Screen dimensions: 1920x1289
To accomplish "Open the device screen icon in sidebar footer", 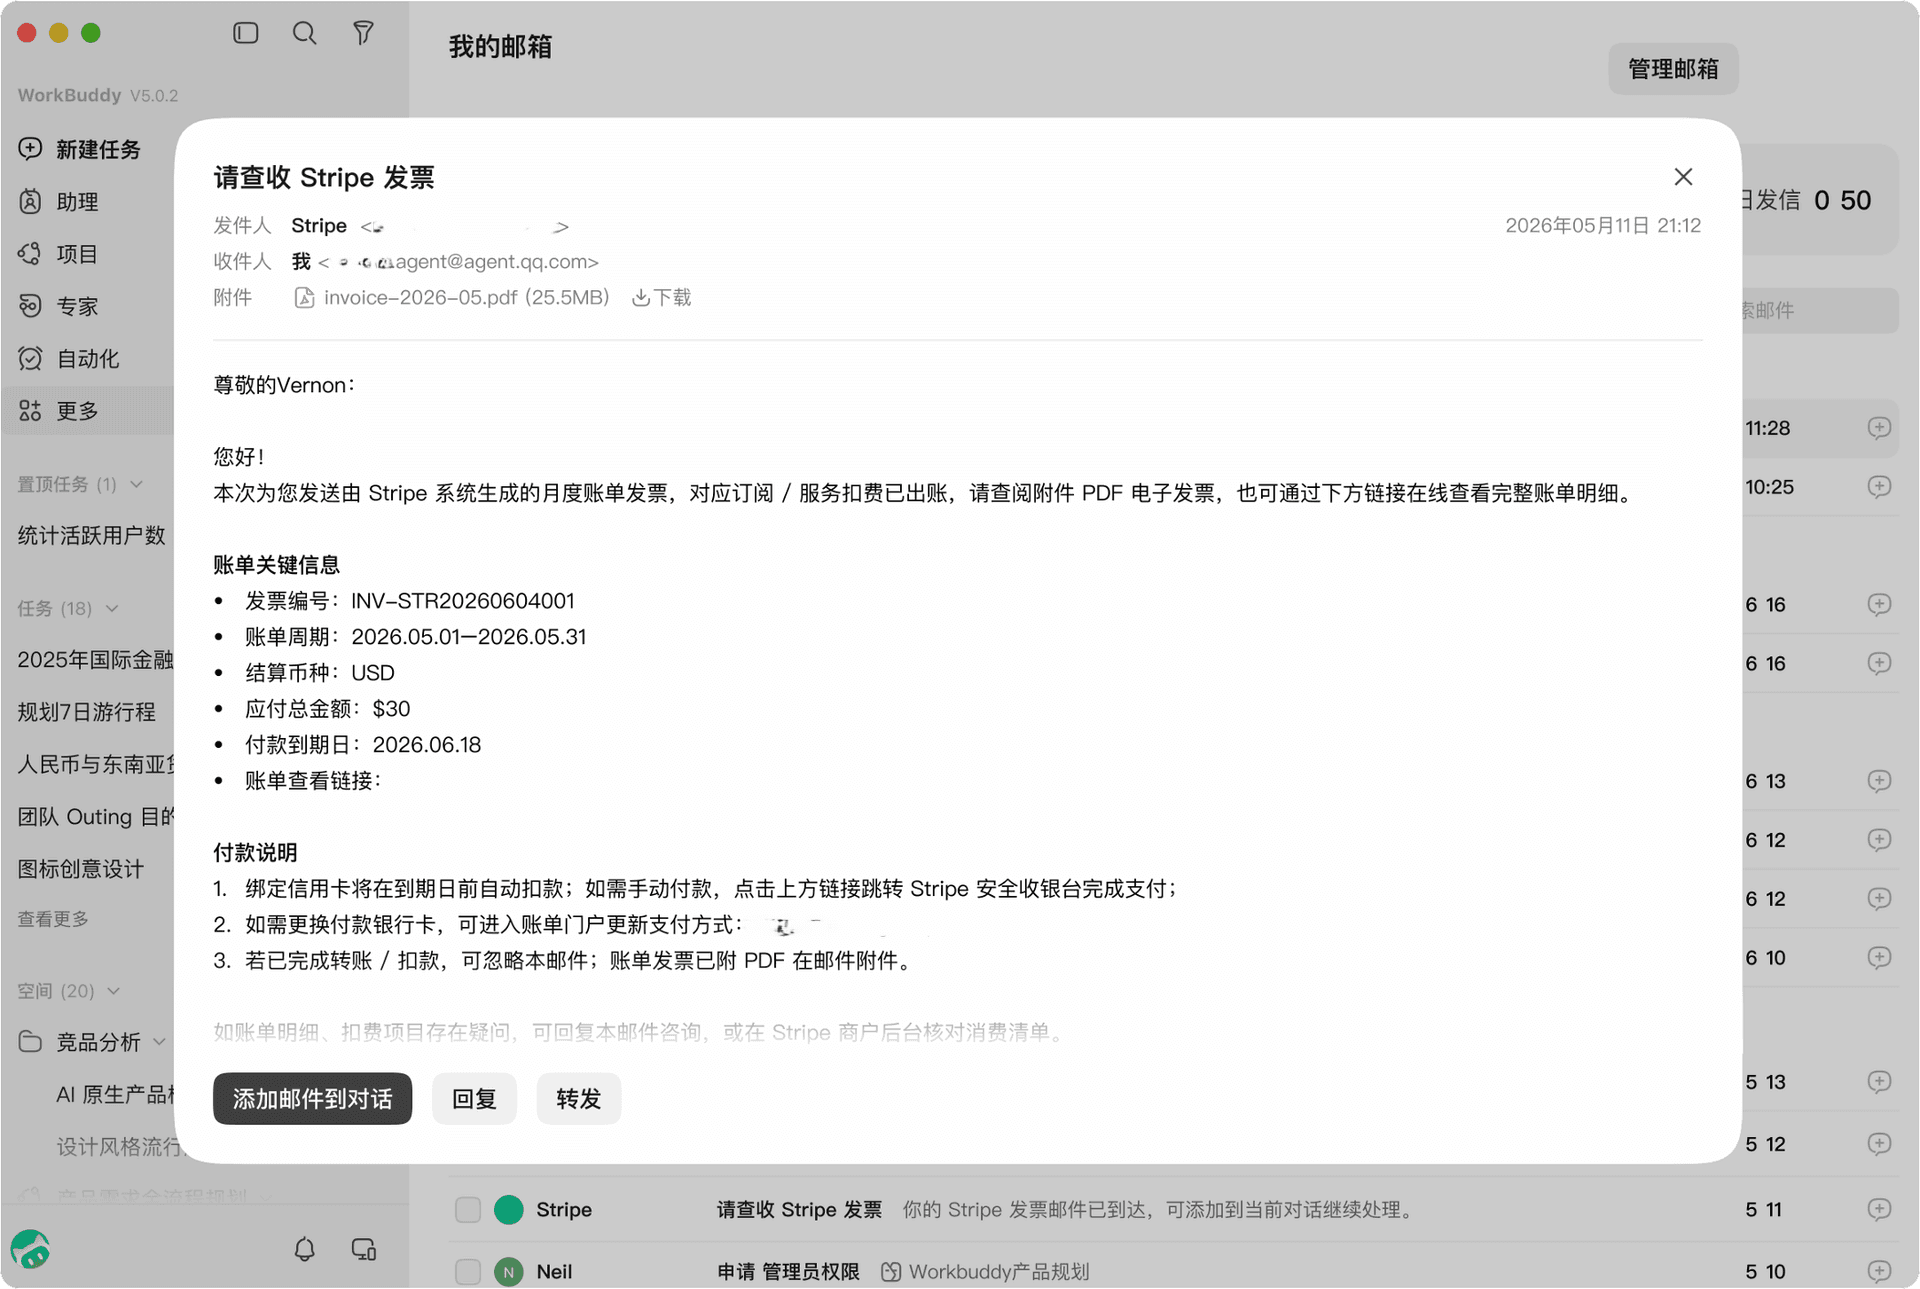I will click(364, 1249).
